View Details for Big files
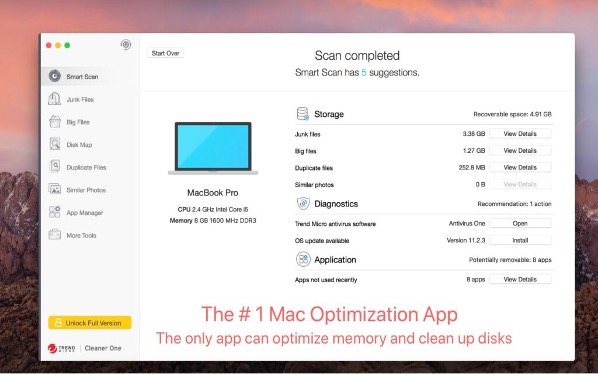The image size is (598, 374). click(520, 151)
